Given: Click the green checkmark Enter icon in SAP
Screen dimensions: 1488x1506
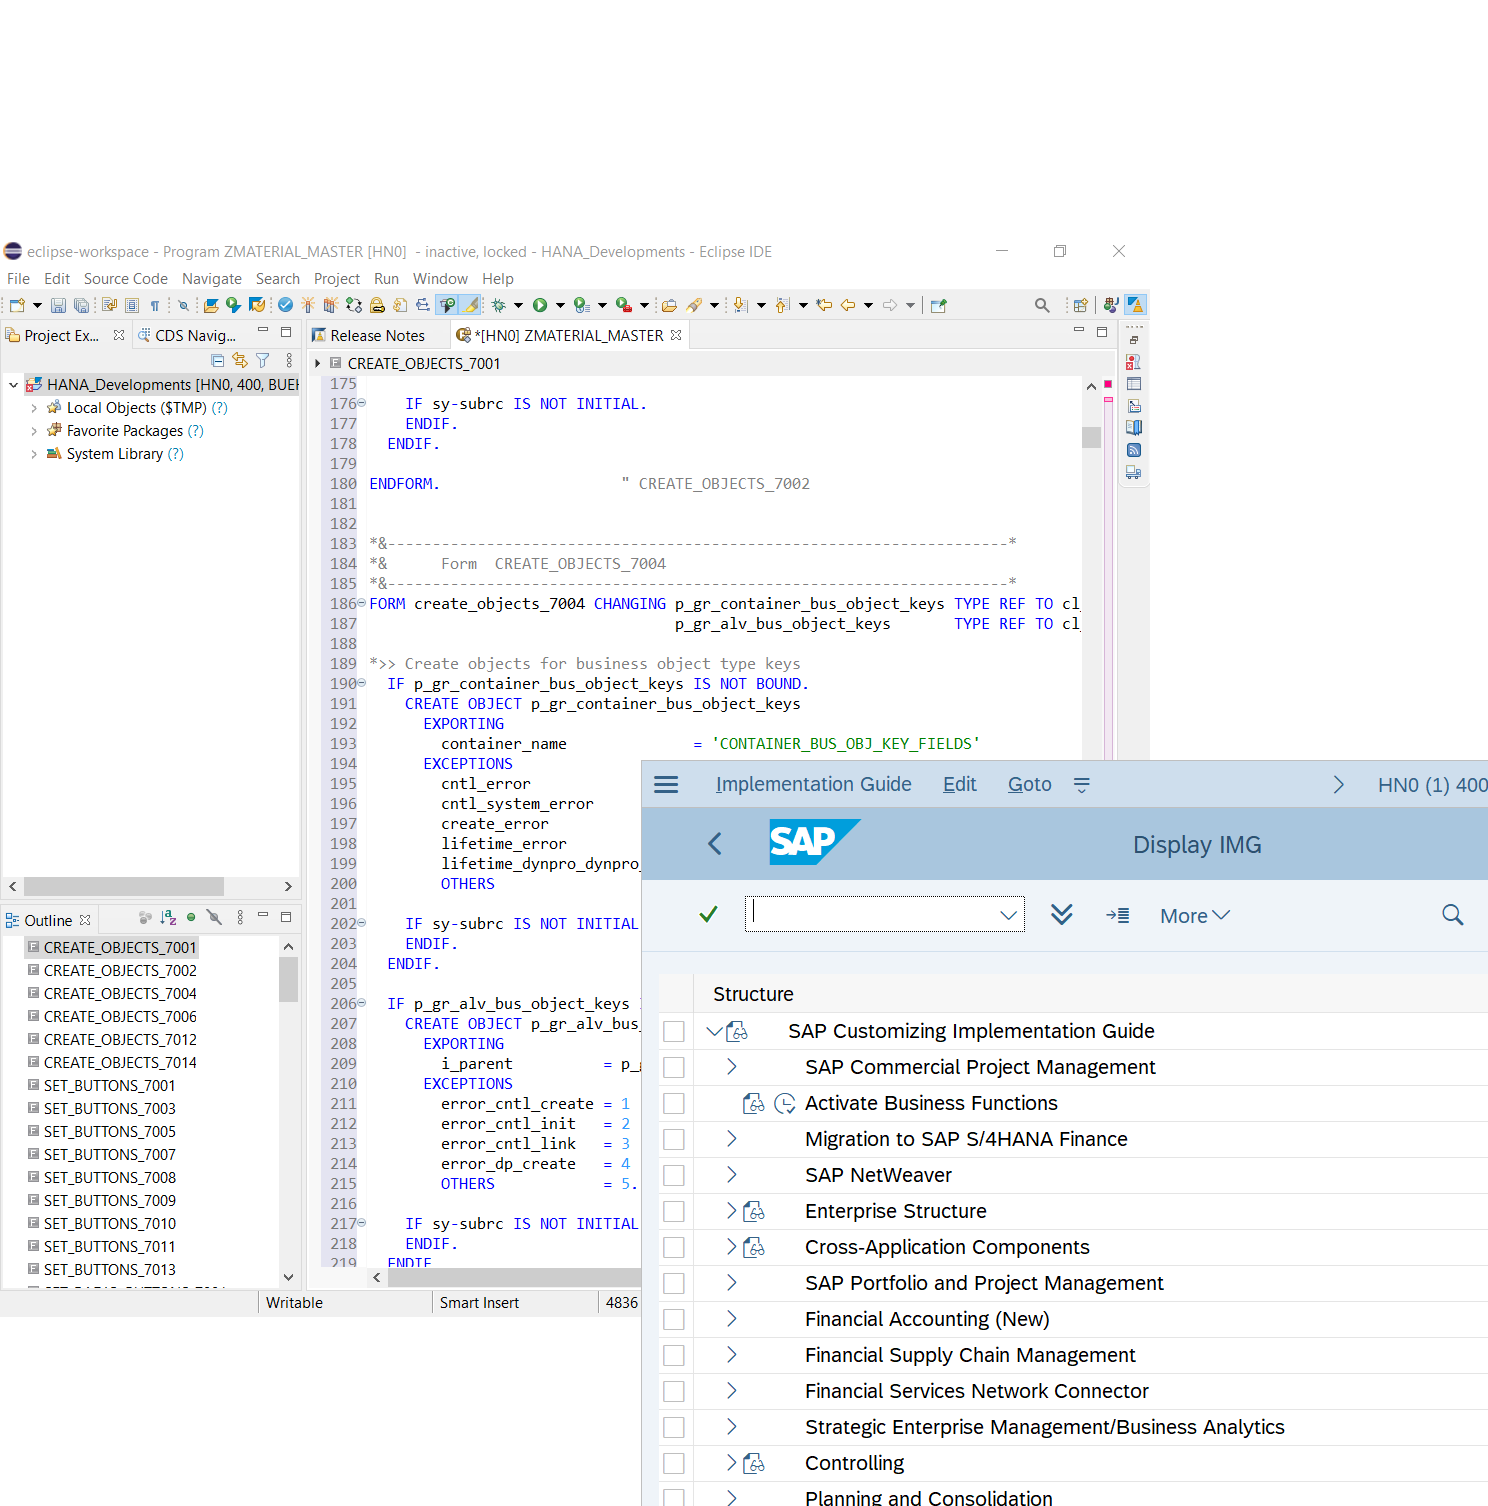Looking at the screenshot, I should point(708,914).
